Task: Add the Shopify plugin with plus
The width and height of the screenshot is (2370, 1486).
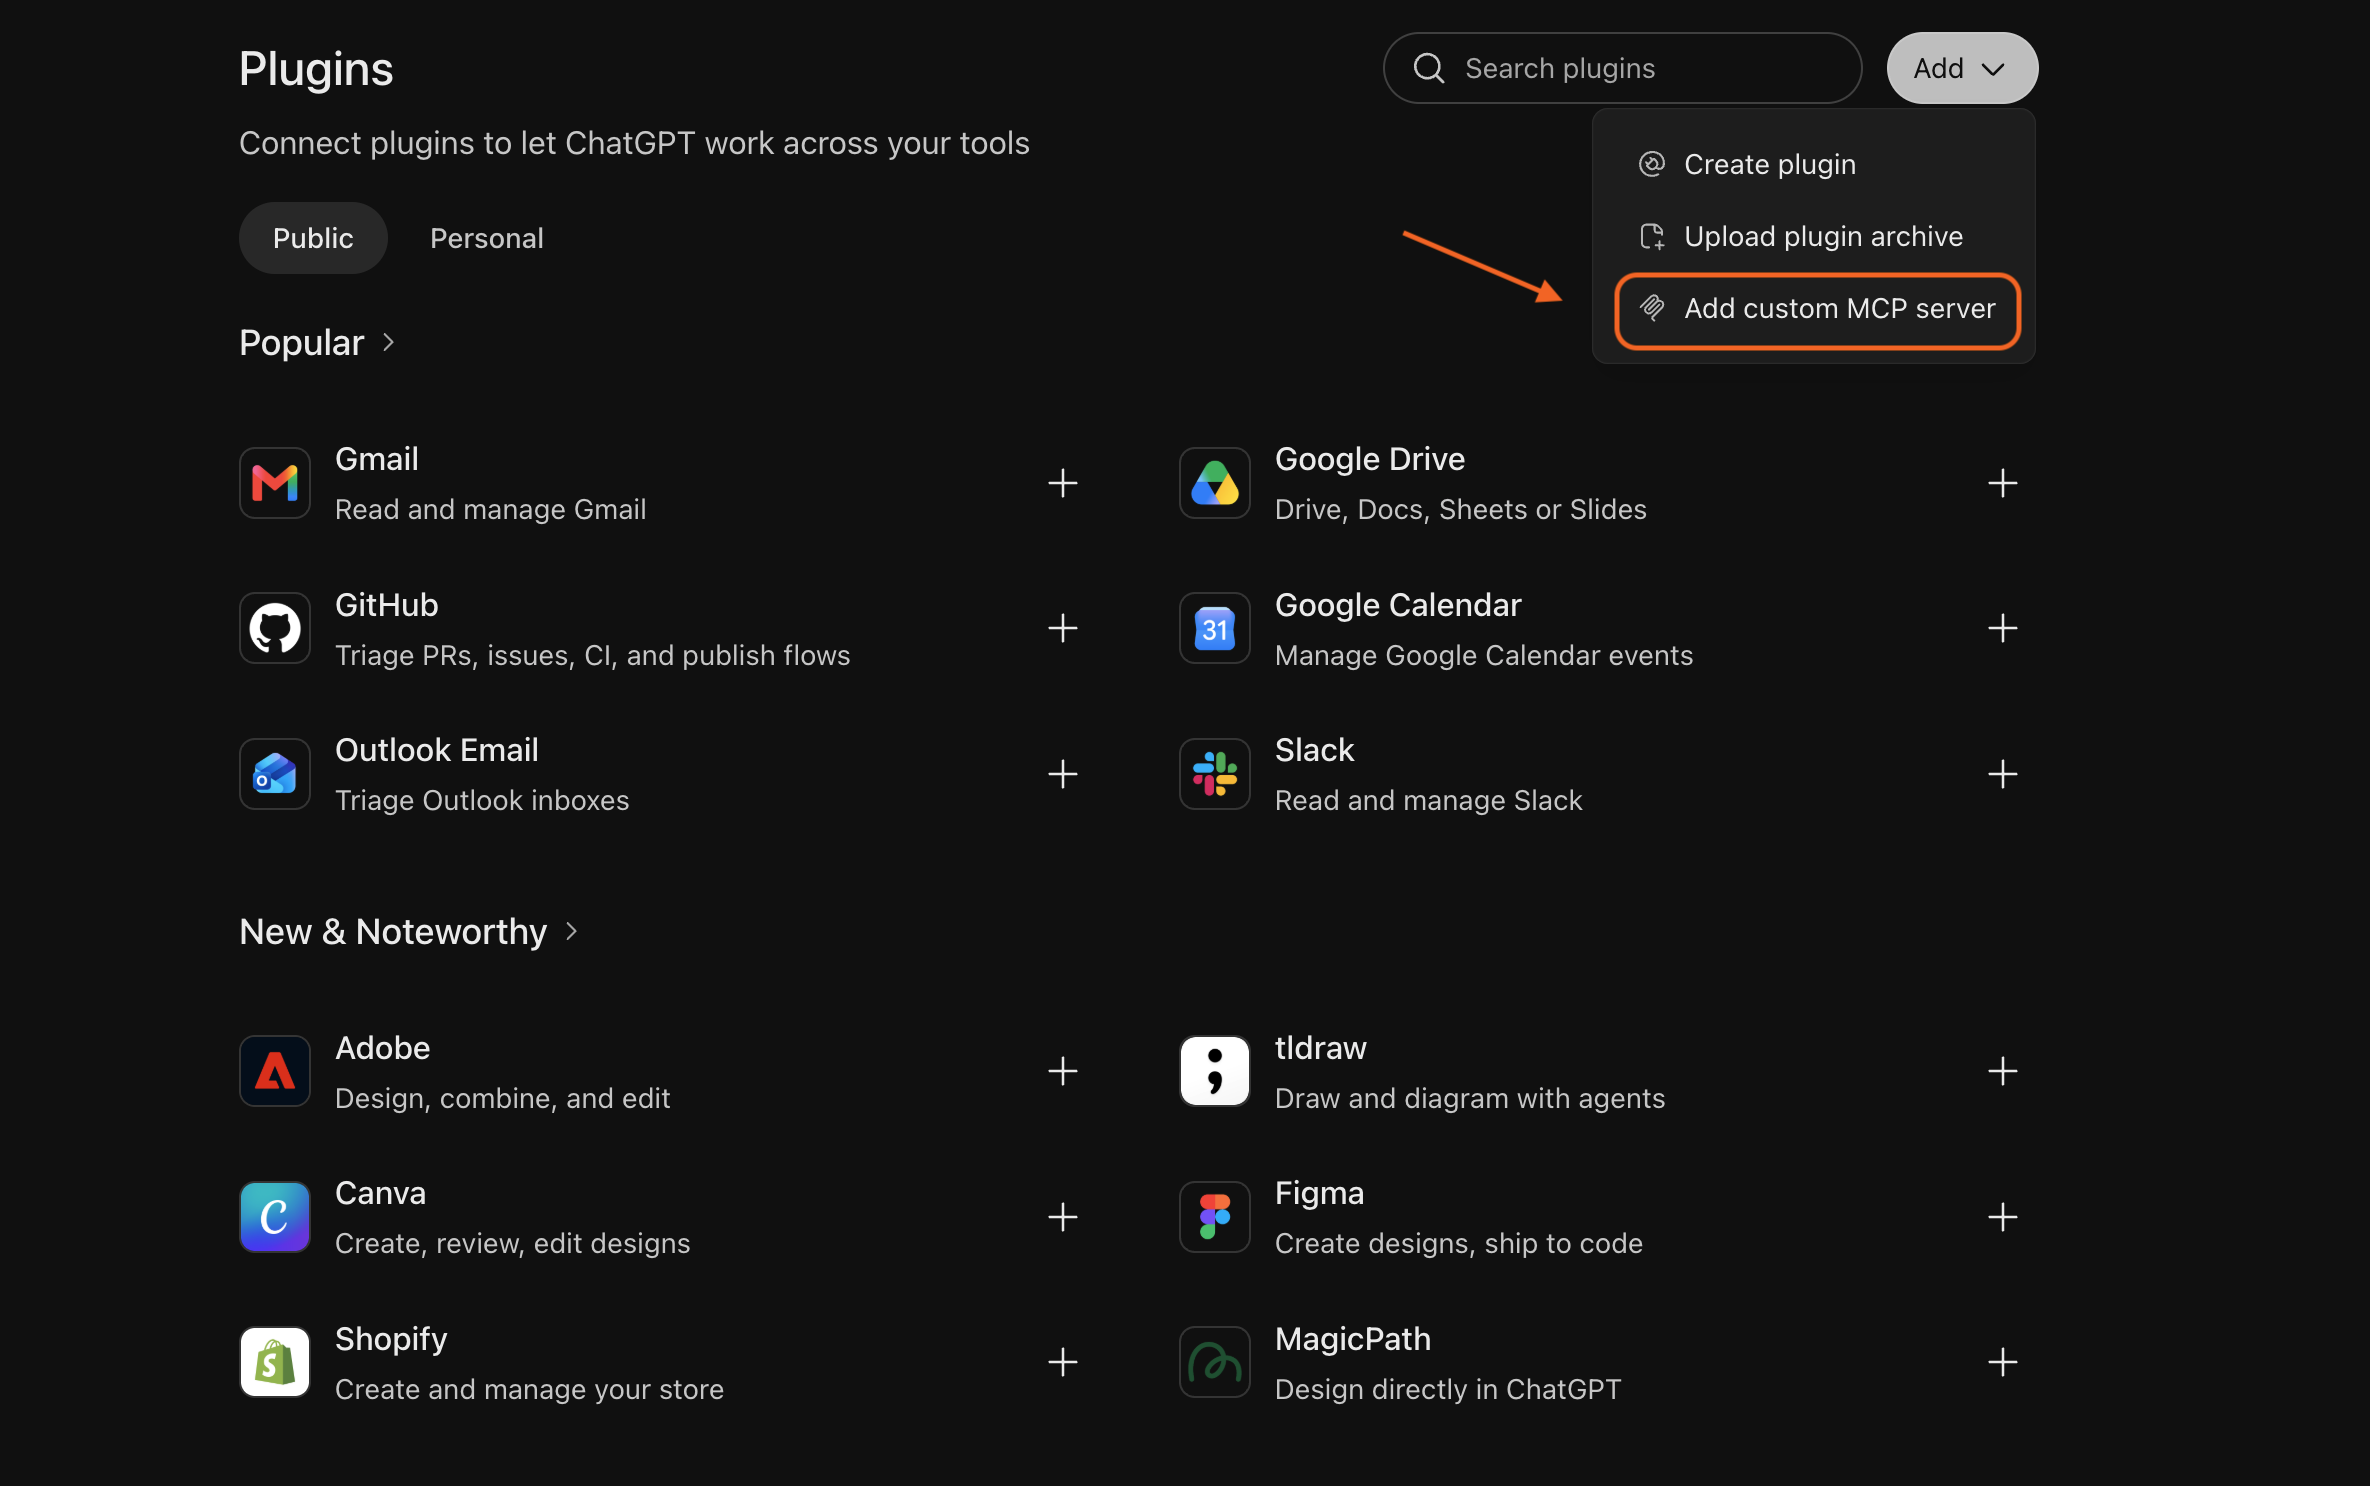Action: tap(1063, 1362)
